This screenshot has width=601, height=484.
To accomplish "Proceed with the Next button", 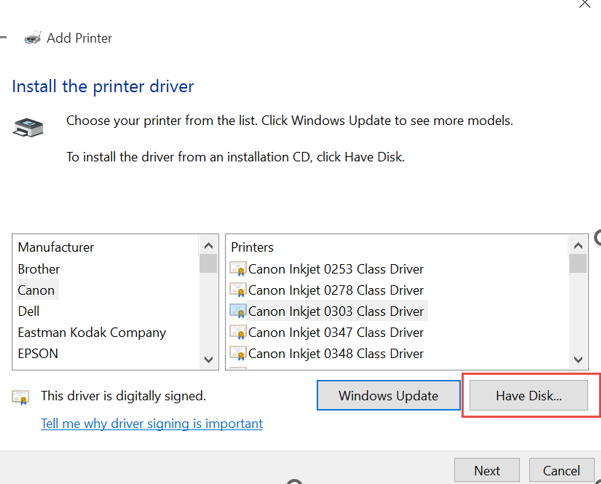I will click(x=487, y=470).
